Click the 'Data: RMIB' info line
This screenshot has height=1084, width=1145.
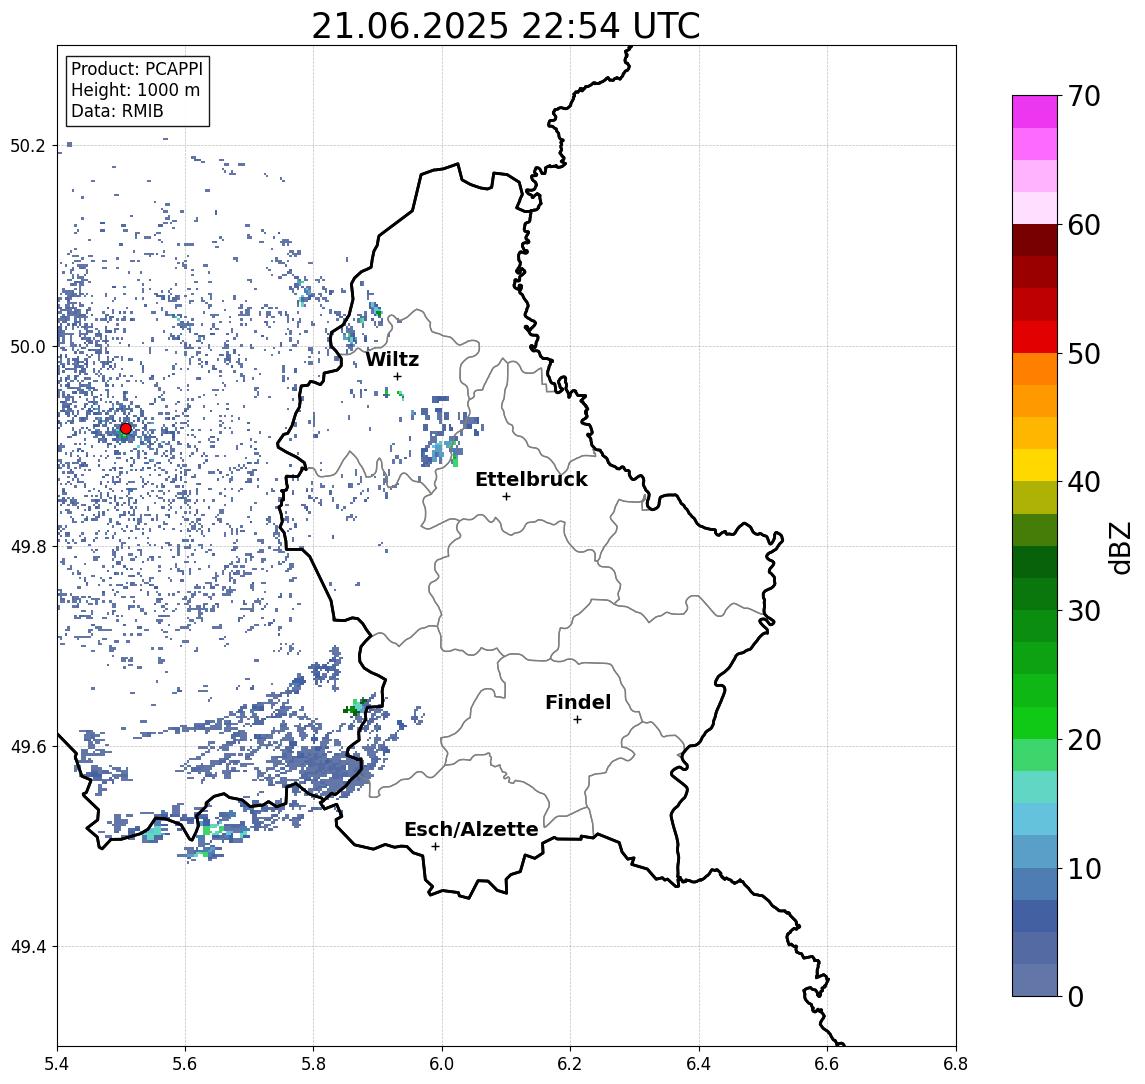[117, 111]
